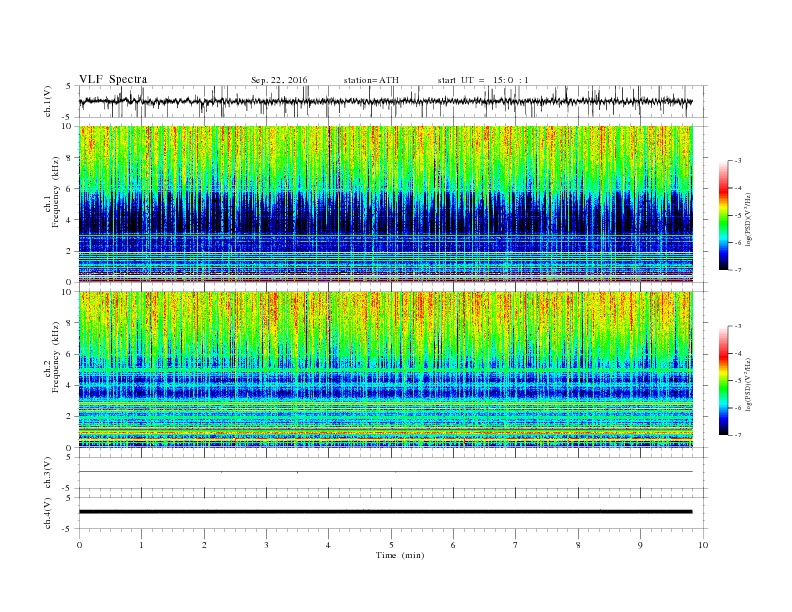Click the "6" tick on time axis
This screenshot has height=612, width=792.
pos(453,545)
